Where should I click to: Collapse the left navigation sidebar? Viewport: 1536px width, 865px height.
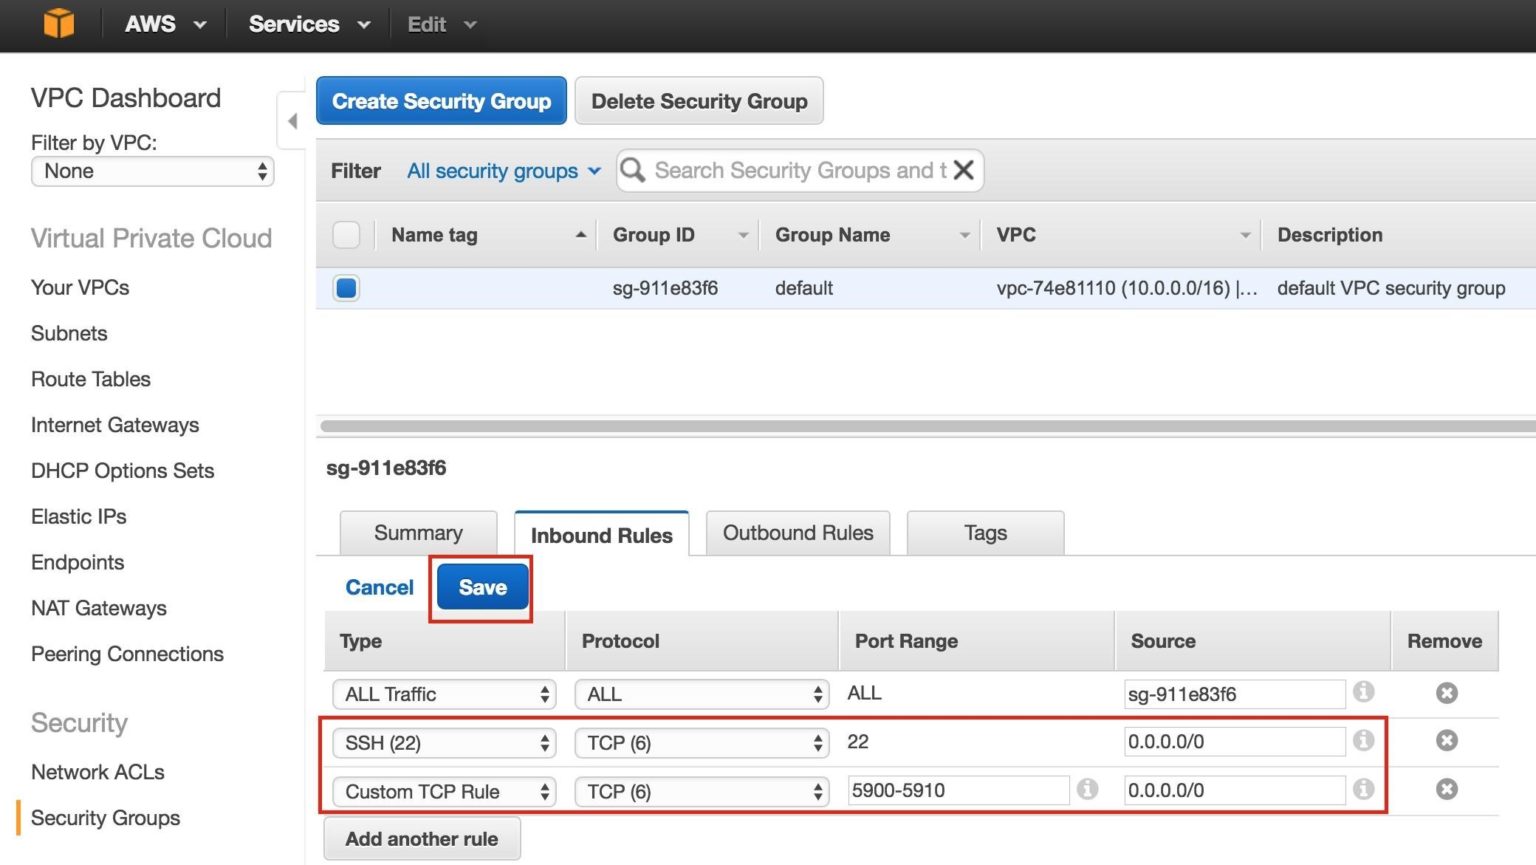pos(292,121)
